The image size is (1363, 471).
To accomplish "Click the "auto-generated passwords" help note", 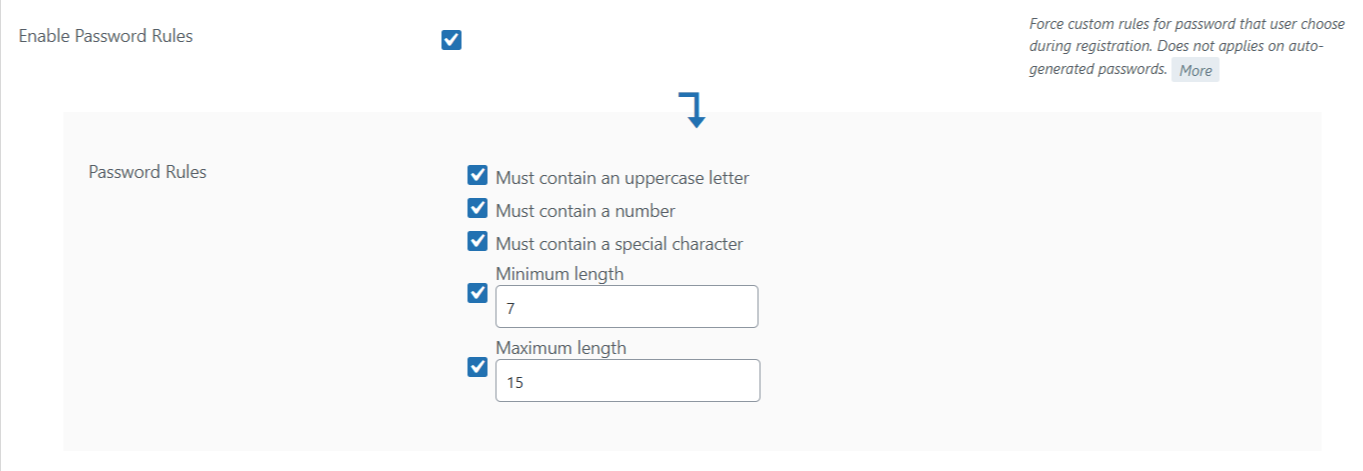I will coord(1097,70).
